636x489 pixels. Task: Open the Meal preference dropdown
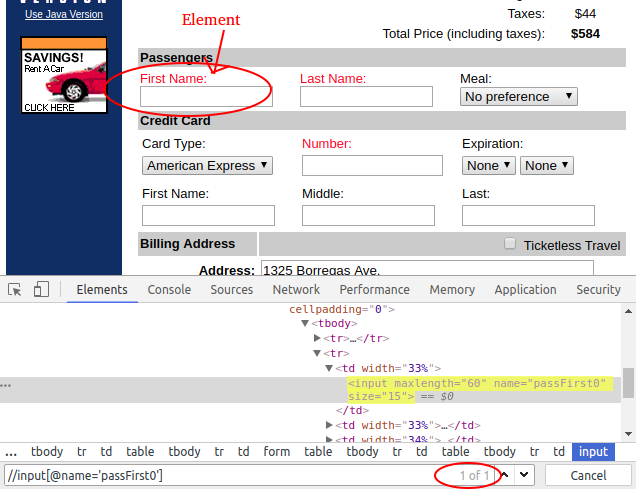pos(519,97)
